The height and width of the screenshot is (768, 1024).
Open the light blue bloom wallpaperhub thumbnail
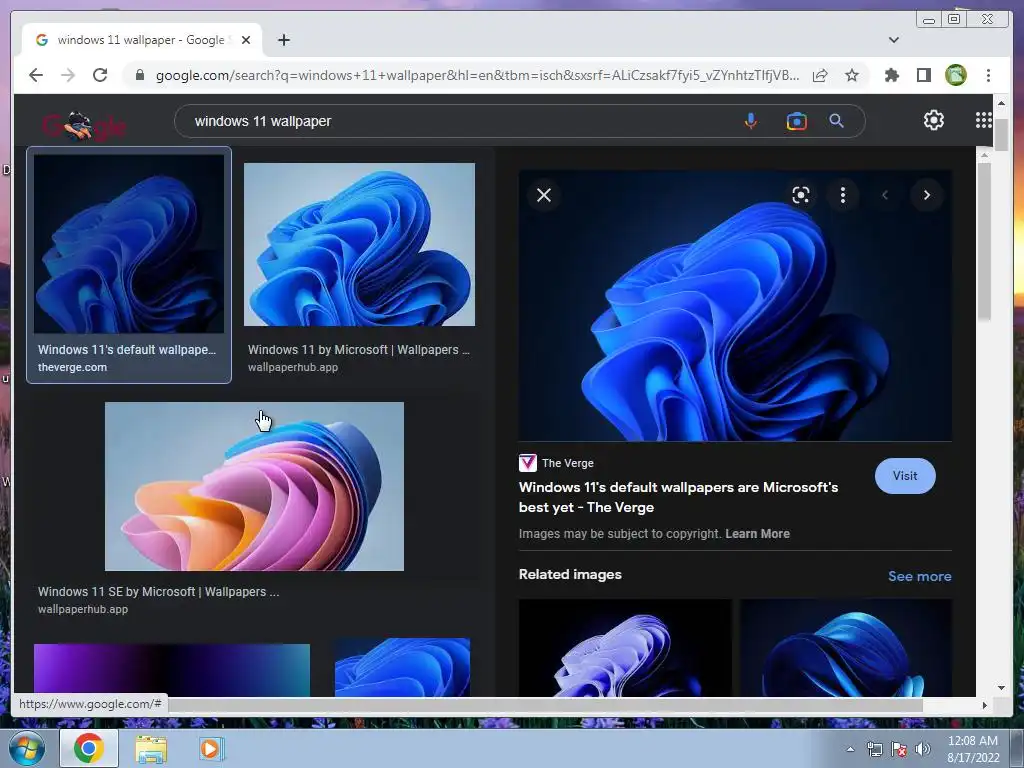click(359, 244)
